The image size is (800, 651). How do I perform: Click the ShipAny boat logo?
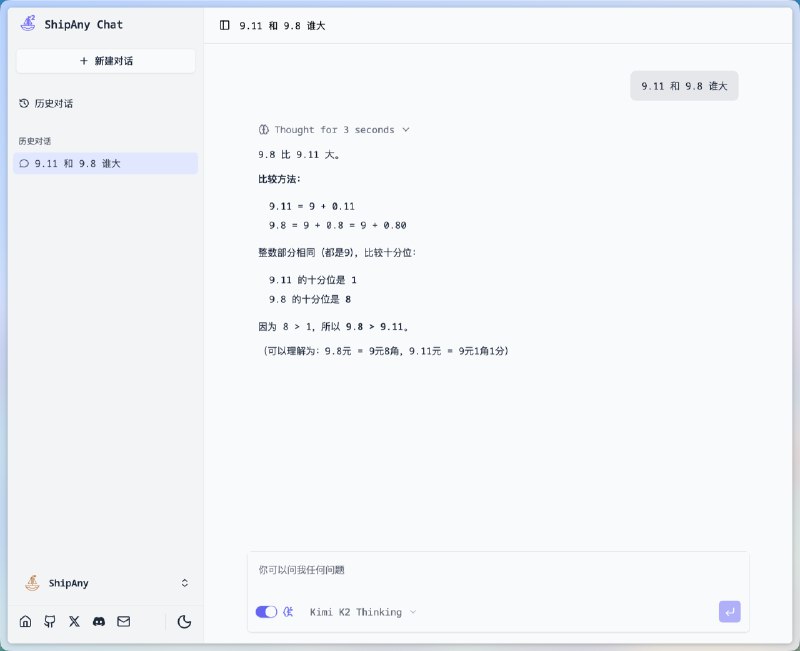(x=27, y=23)
